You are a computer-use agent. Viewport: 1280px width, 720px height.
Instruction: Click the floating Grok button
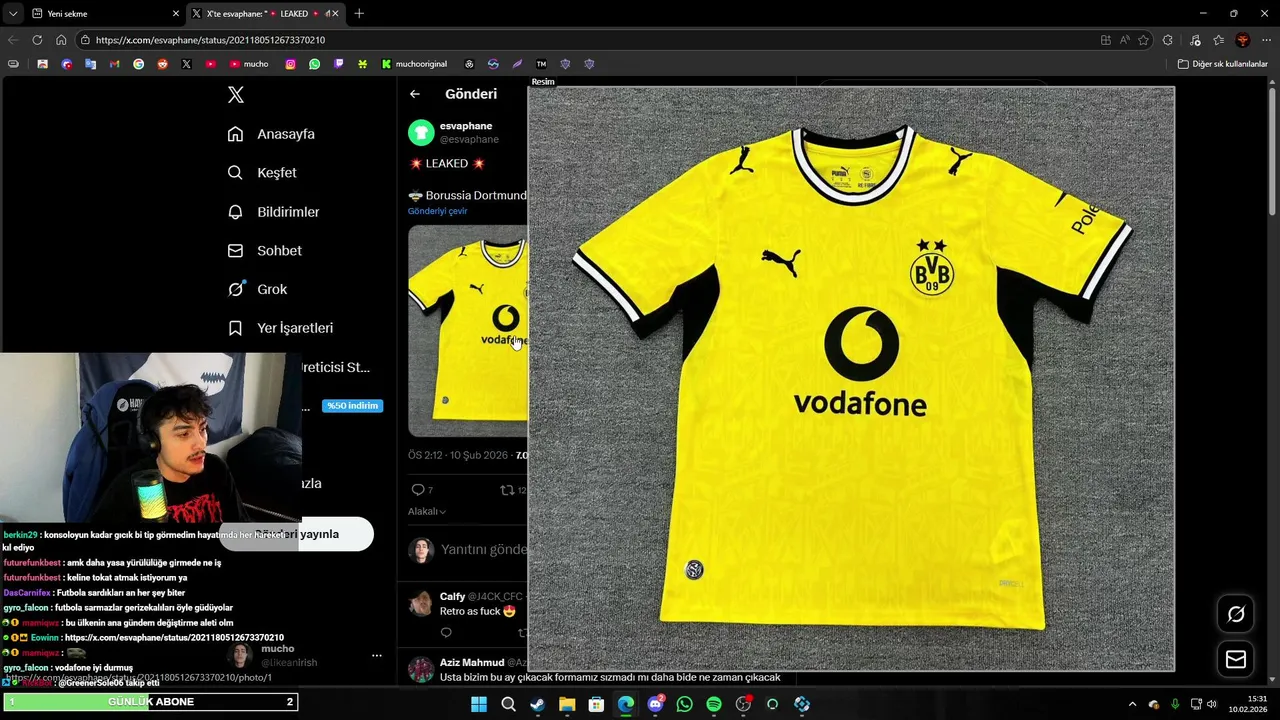pyautogui.click(x=1236, y=614)
